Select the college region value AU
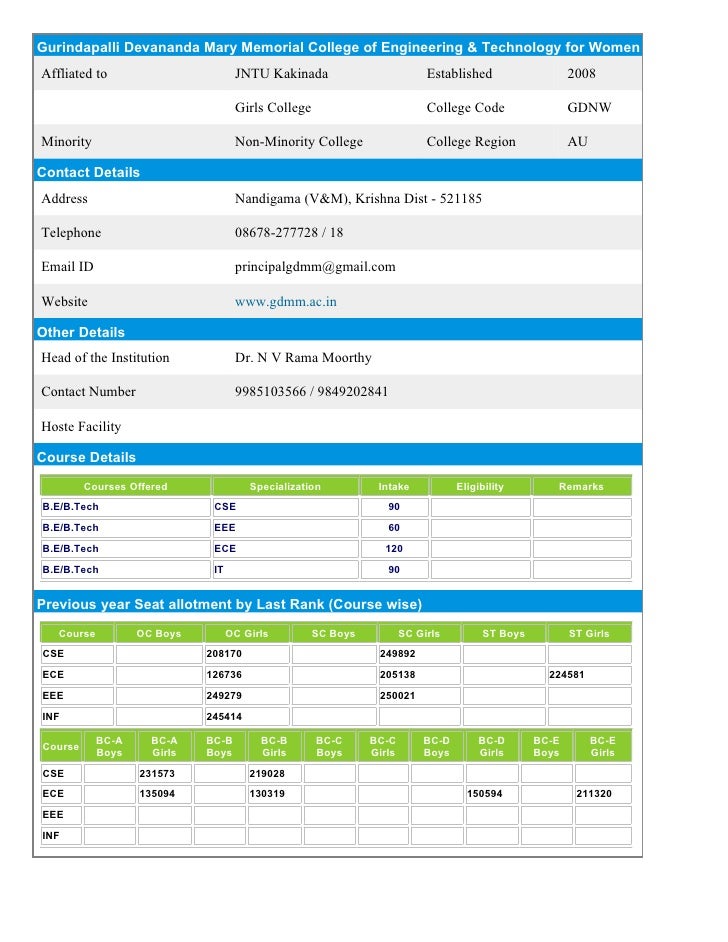The image size is (728, 942). click(x=577, y=142)
